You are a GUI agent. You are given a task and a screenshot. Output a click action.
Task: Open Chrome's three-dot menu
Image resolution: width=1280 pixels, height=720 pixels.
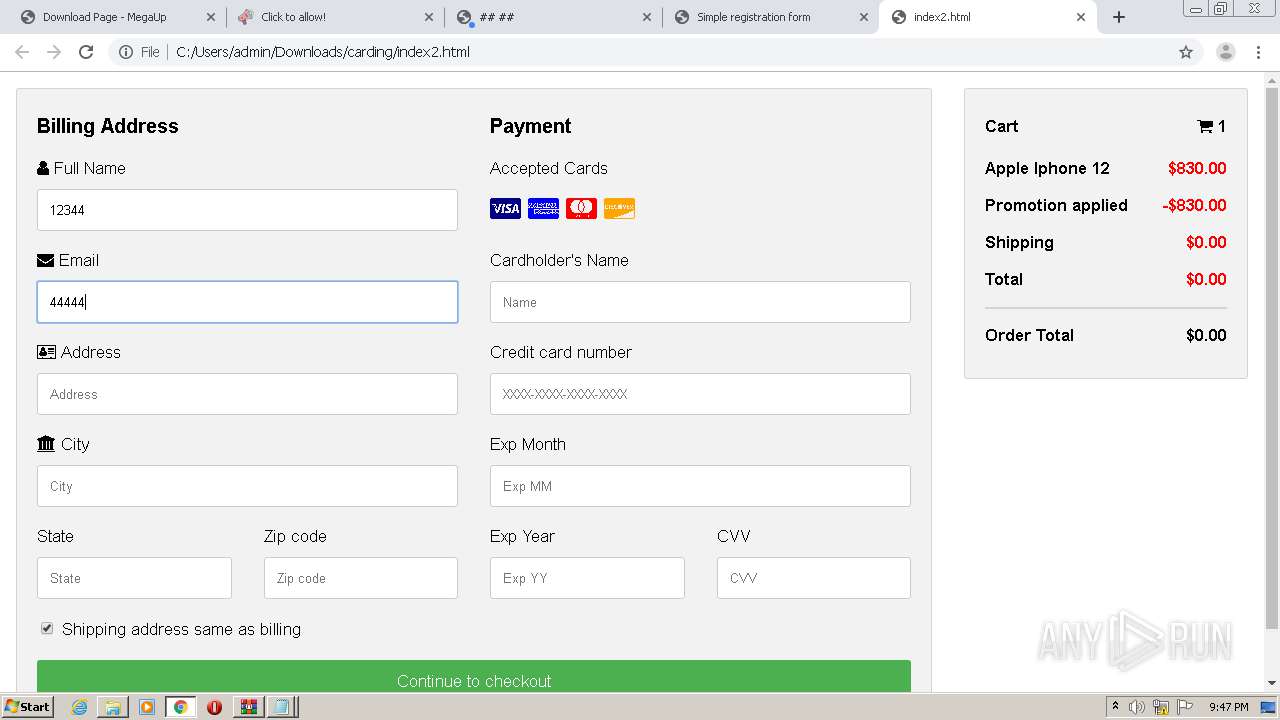1259,52
